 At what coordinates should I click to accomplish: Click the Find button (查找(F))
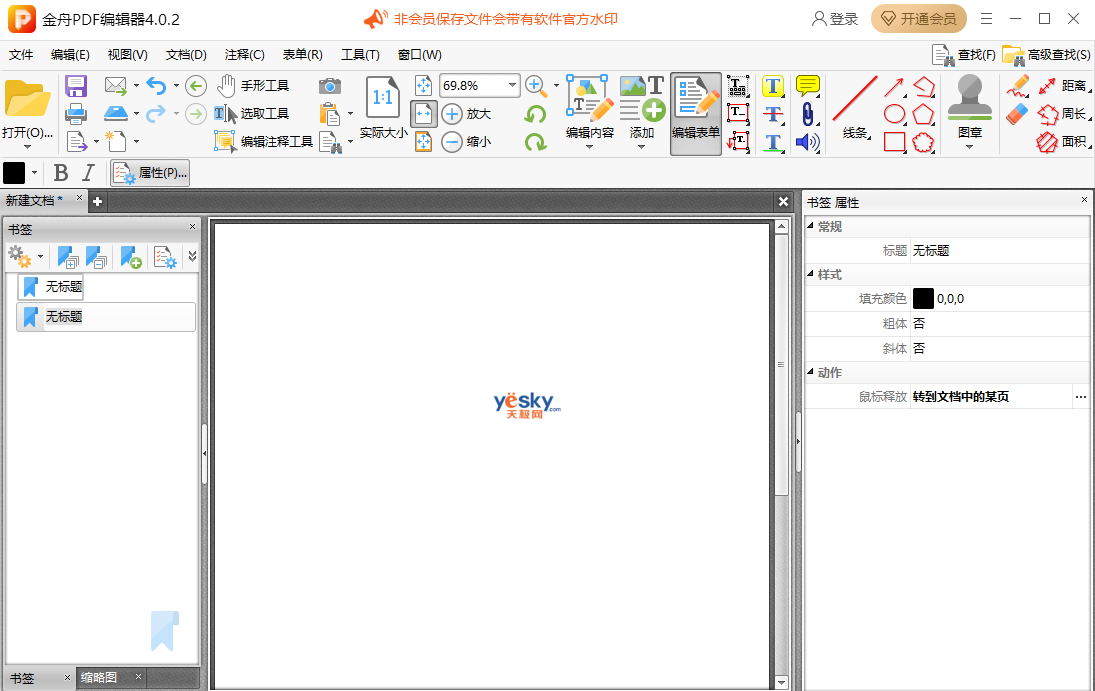pyautogui.click(x=964, y=54)
